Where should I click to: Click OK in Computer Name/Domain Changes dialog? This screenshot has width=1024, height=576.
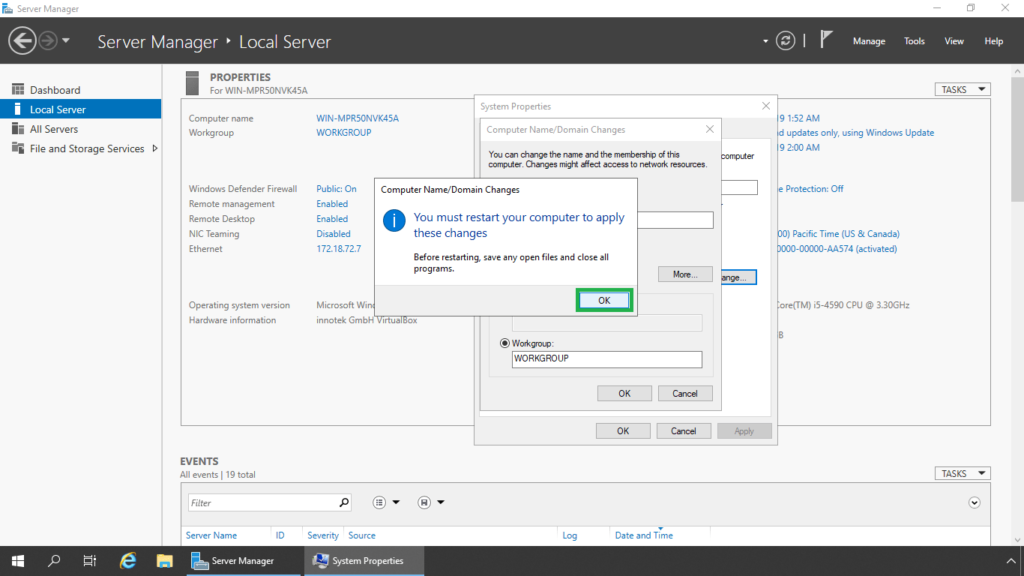(x=624, y=393)
